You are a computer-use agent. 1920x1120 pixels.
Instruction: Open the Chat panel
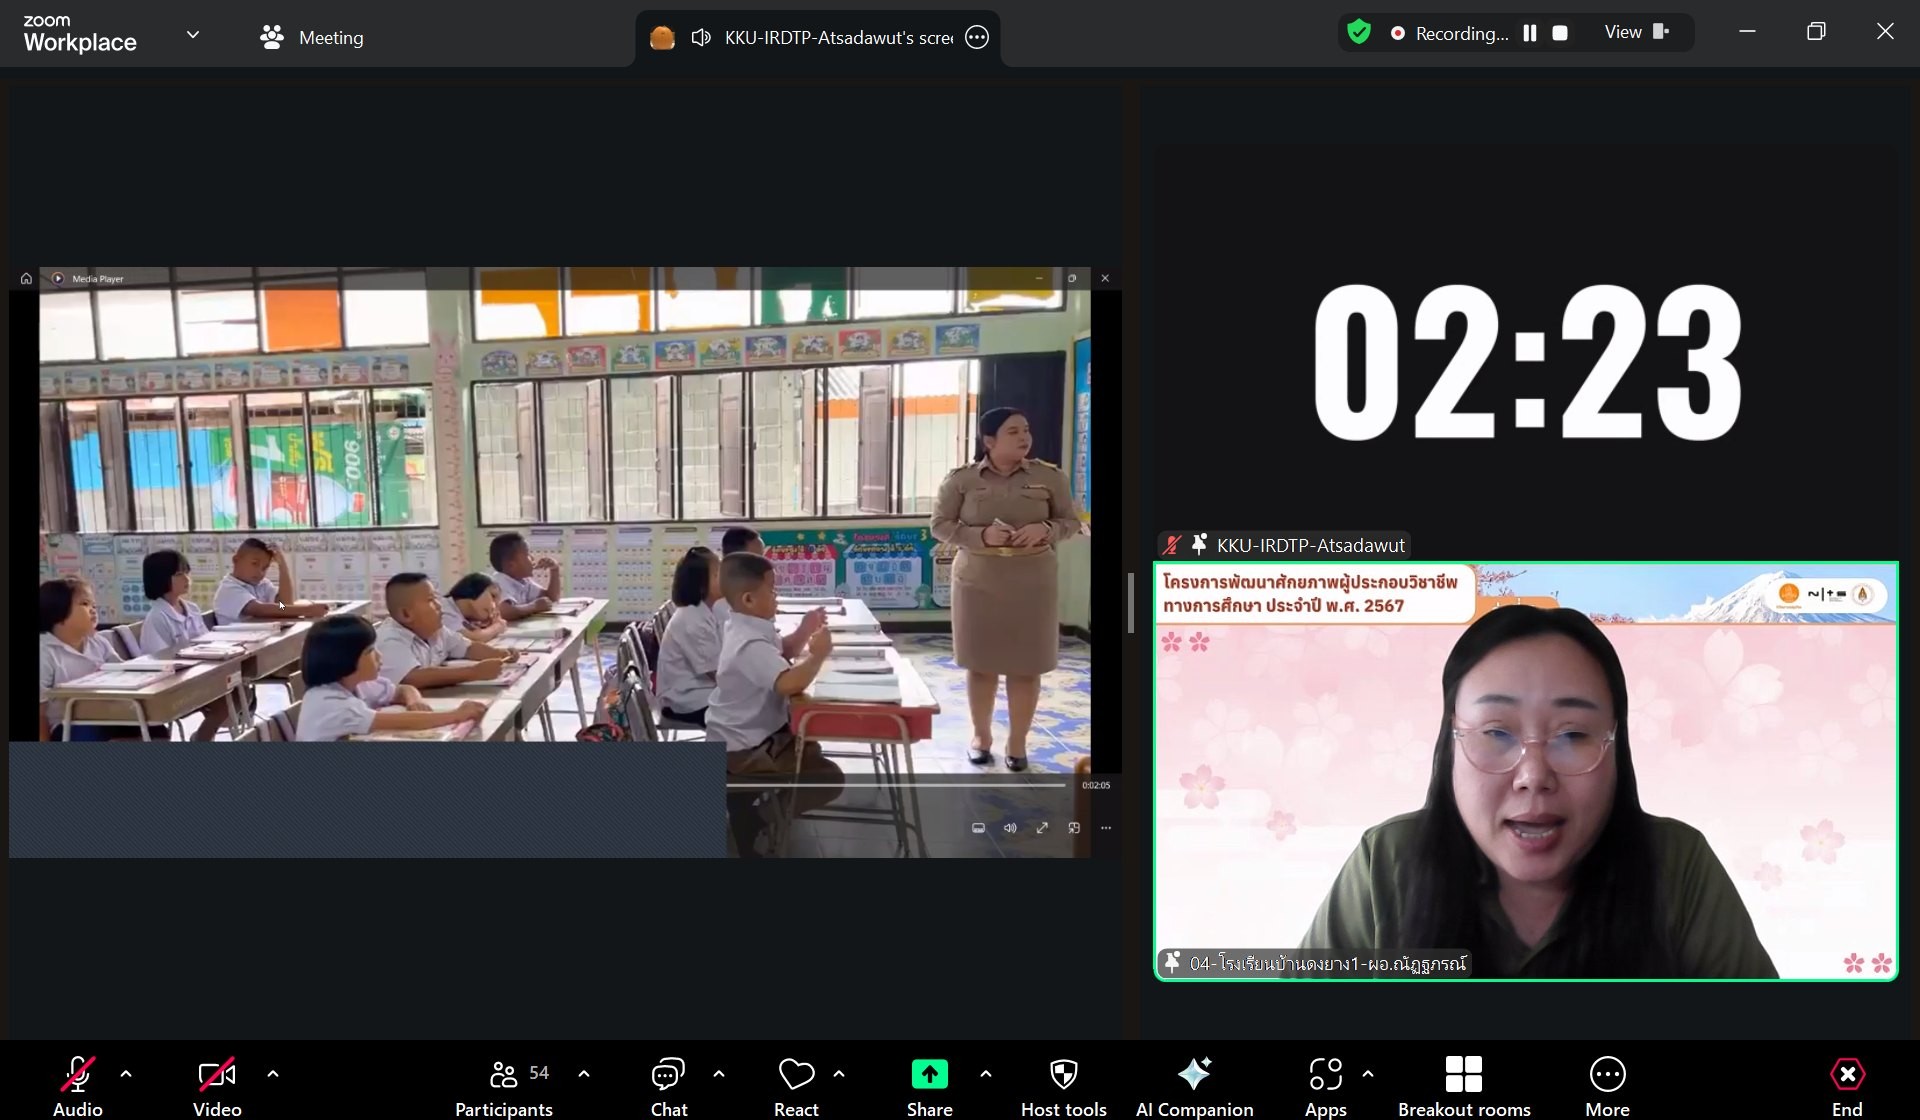click(668, 1084)
